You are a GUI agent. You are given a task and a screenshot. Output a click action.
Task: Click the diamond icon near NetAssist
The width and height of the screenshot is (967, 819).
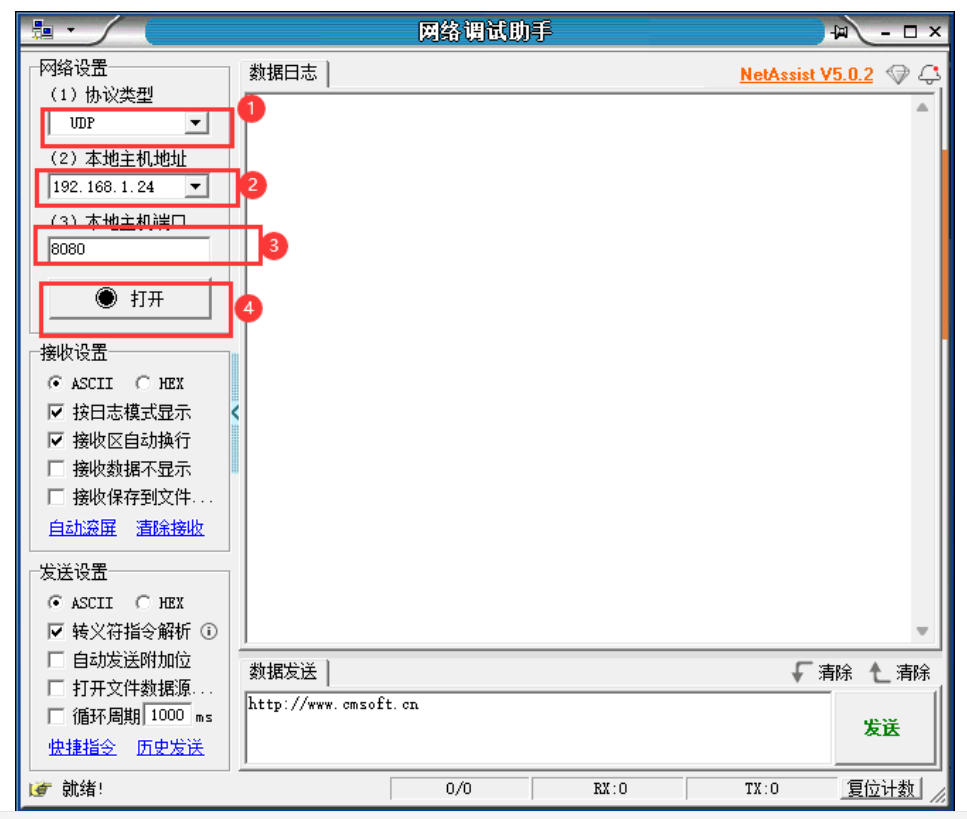(x=897, y=75)
